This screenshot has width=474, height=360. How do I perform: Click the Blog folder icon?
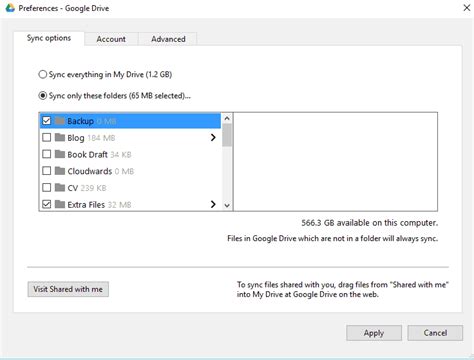60,137
